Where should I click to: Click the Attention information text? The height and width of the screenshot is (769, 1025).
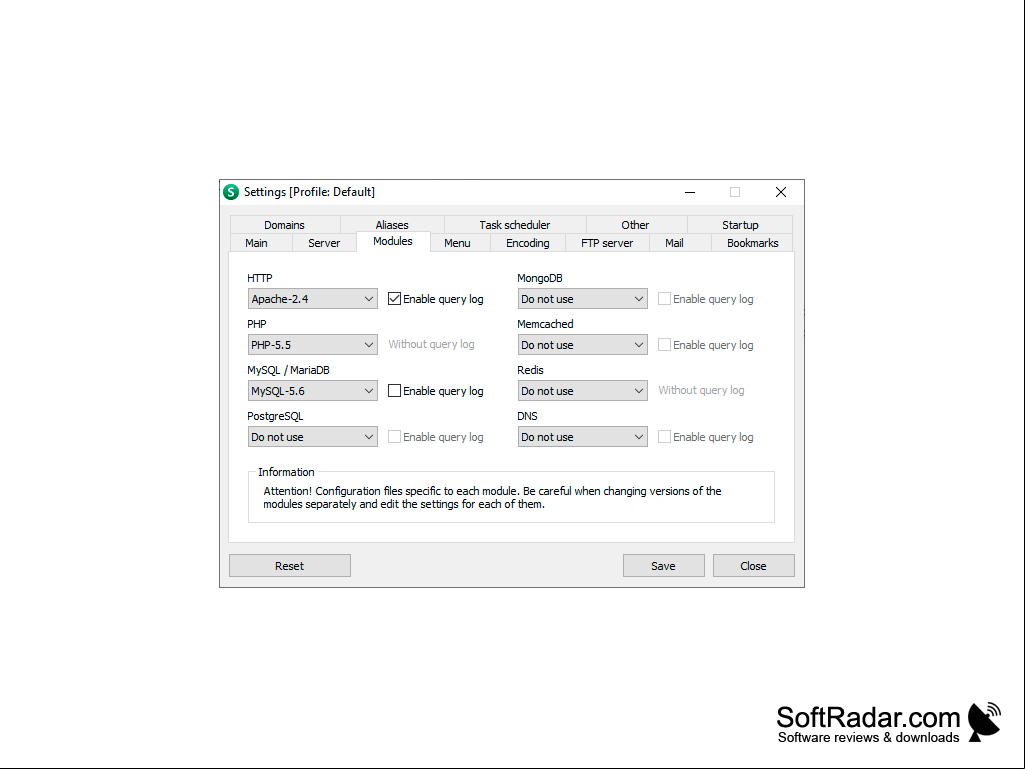tap(492, 498)
